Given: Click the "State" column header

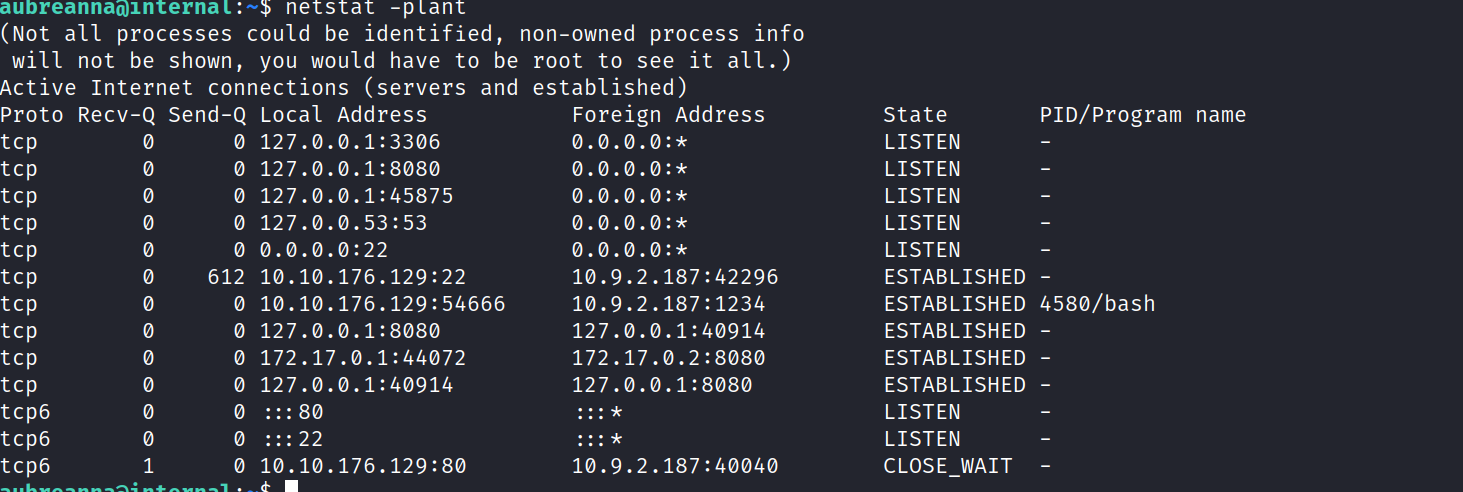Looking at the screenshot, I should click(915, 115).
